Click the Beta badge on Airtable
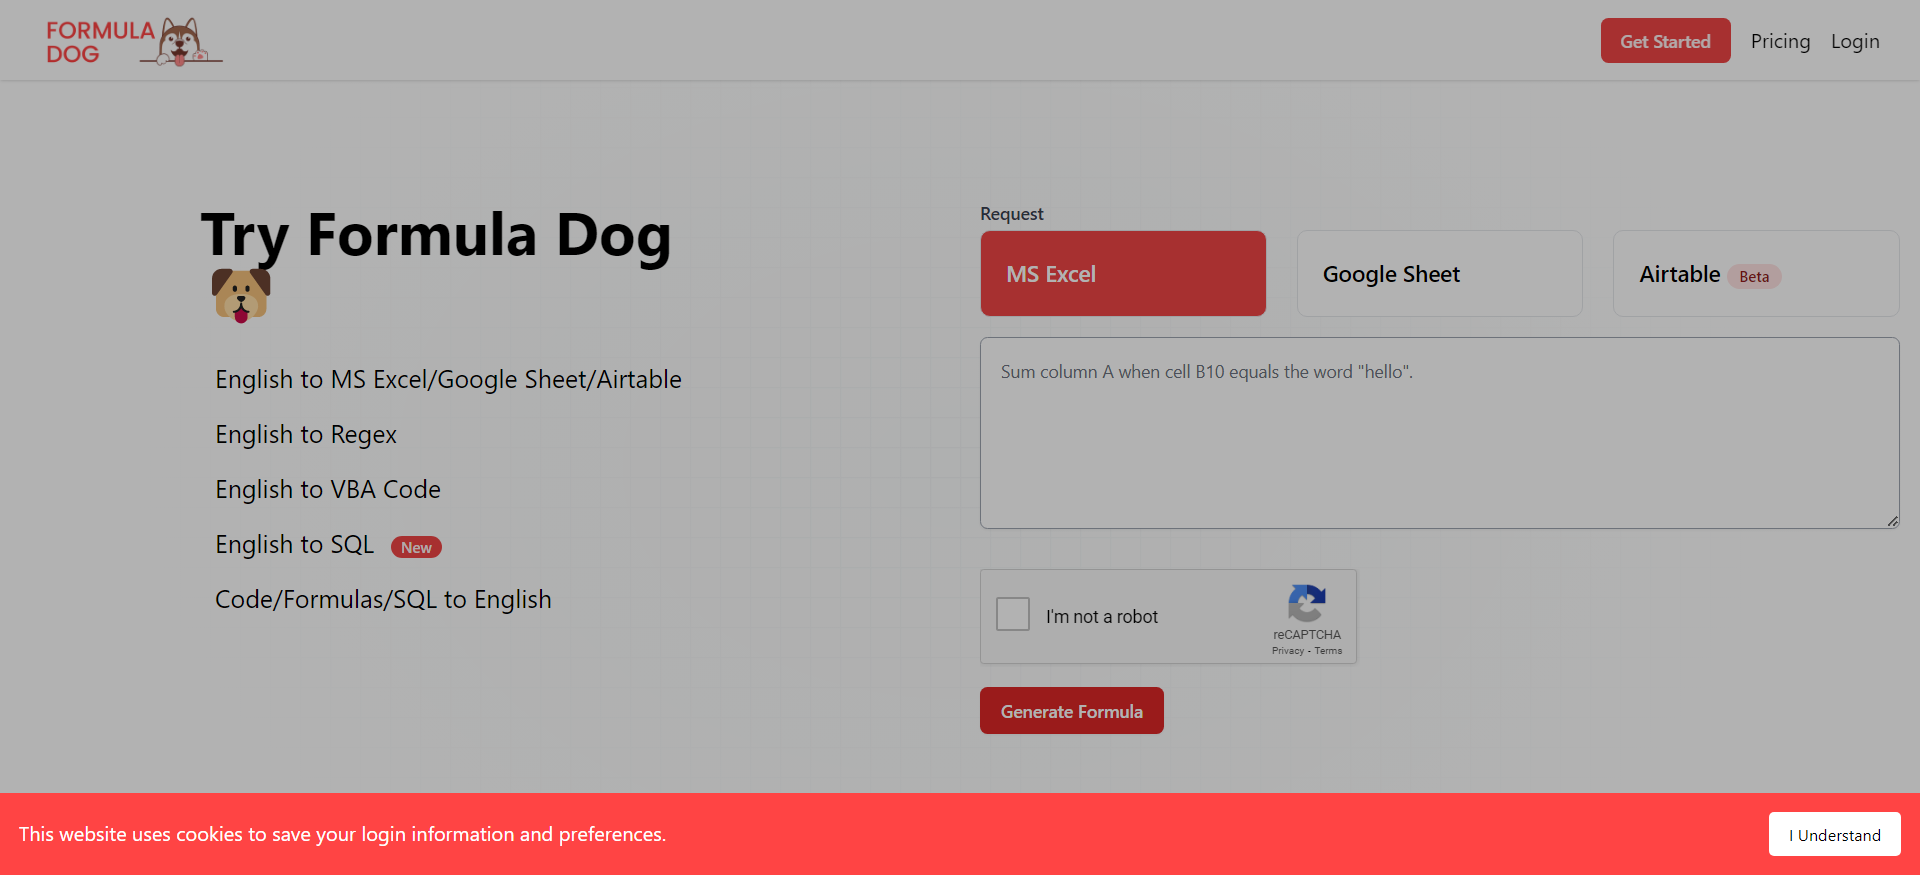The image size is (1920, 875). click(1753, 277)
